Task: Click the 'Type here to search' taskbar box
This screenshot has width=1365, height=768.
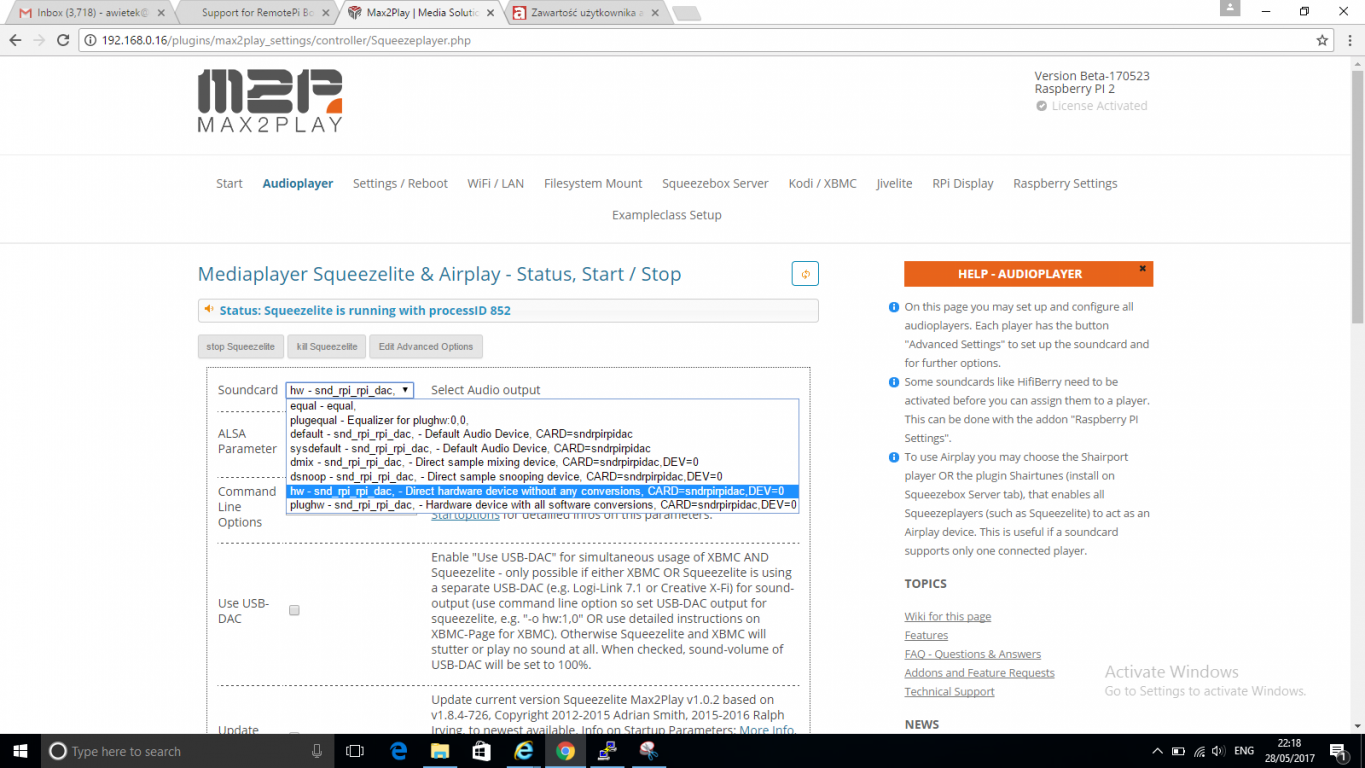Action: pyautogui.click(x=187, y=751)
